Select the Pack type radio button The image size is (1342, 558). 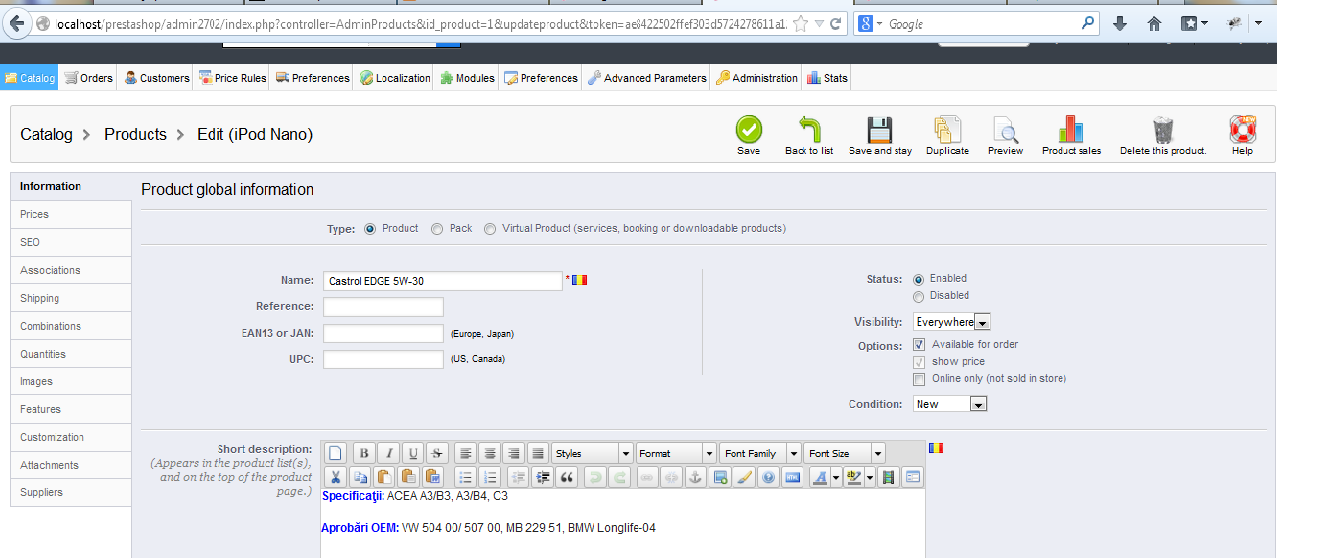(437, 229)
